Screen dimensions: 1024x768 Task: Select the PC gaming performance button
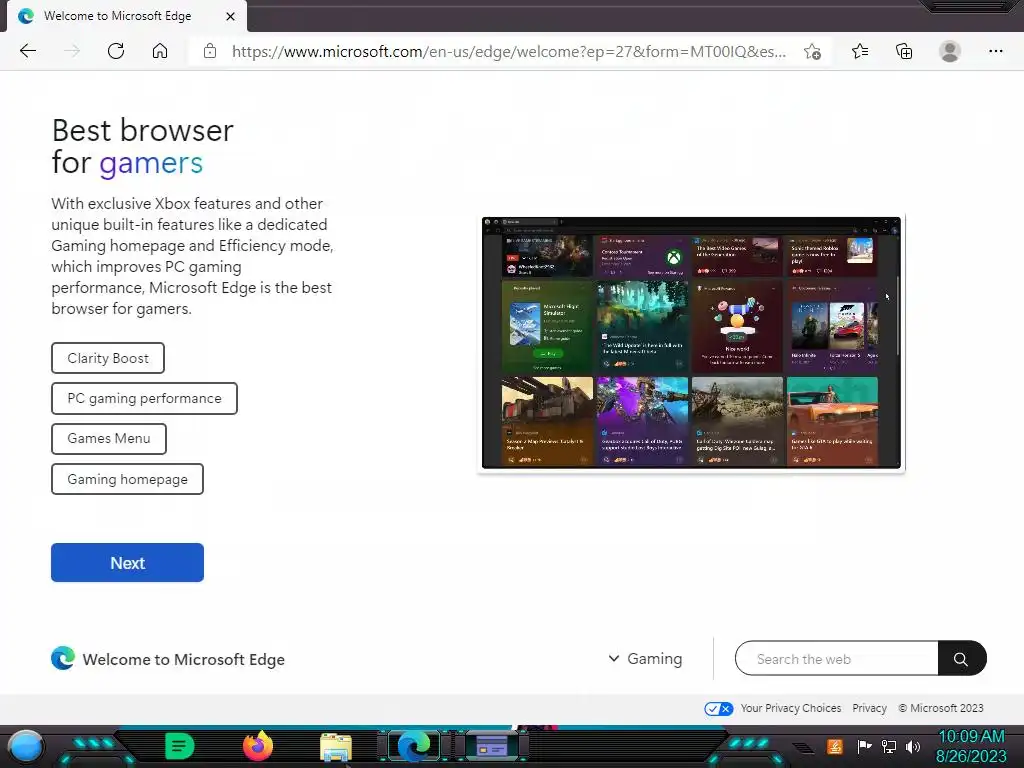coord(144,398)
